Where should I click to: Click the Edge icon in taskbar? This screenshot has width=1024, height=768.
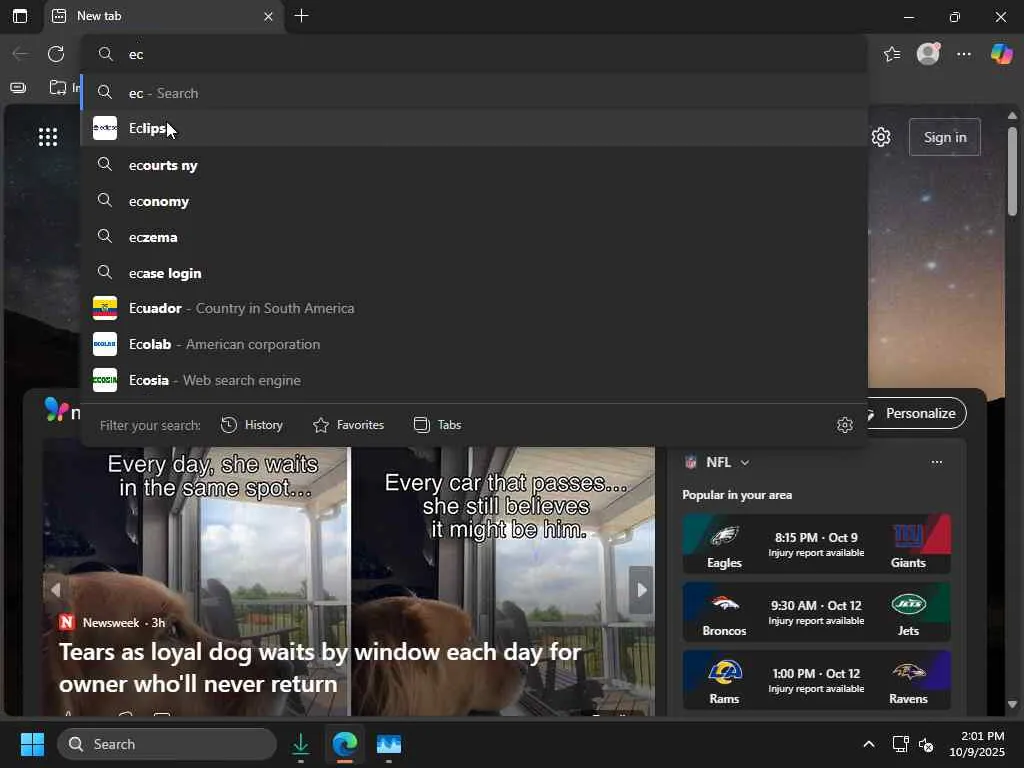coord(345,744)
